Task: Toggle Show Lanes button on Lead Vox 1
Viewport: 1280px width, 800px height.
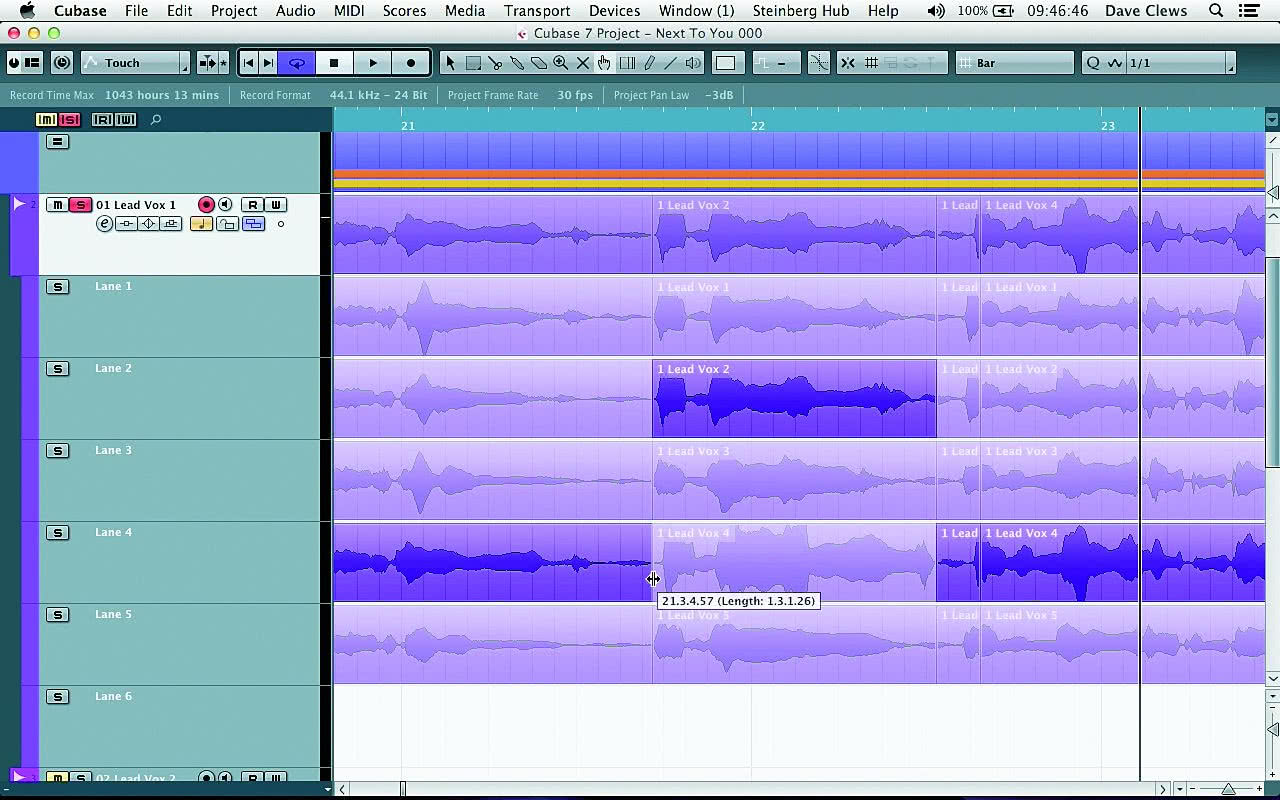Action: [254, 224]
